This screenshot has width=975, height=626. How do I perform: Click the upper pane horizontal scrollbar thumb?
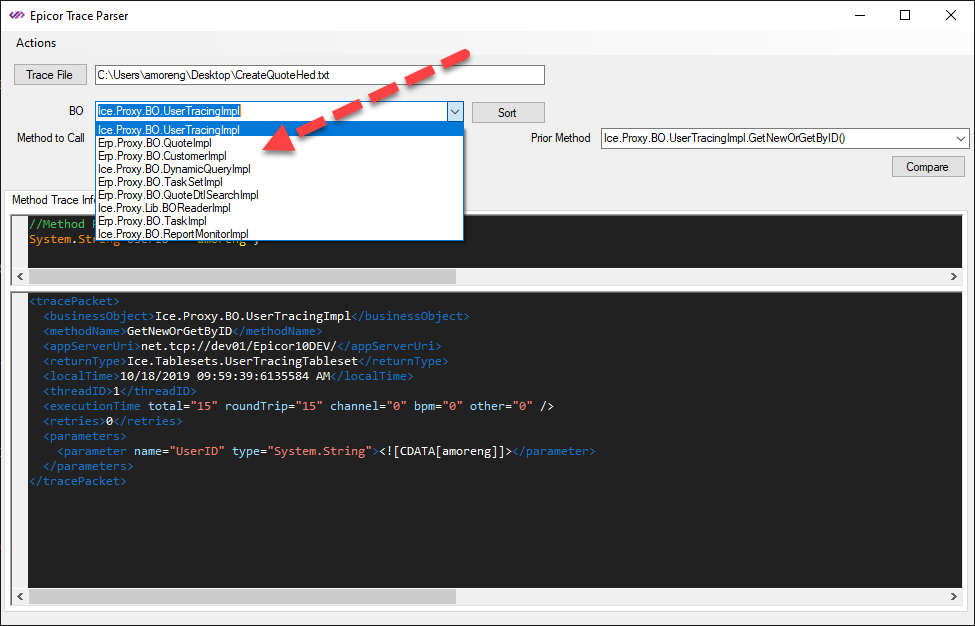(x=243, y=277)
